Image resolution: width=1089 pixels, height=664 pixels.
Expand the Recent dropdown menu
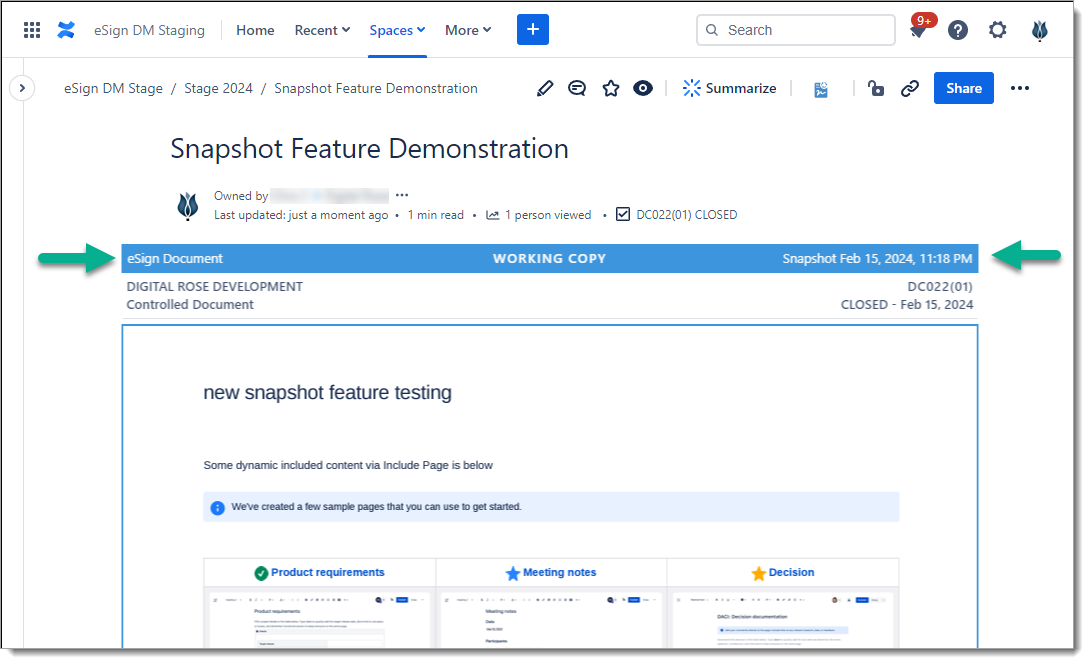click(x=322, y=30)
